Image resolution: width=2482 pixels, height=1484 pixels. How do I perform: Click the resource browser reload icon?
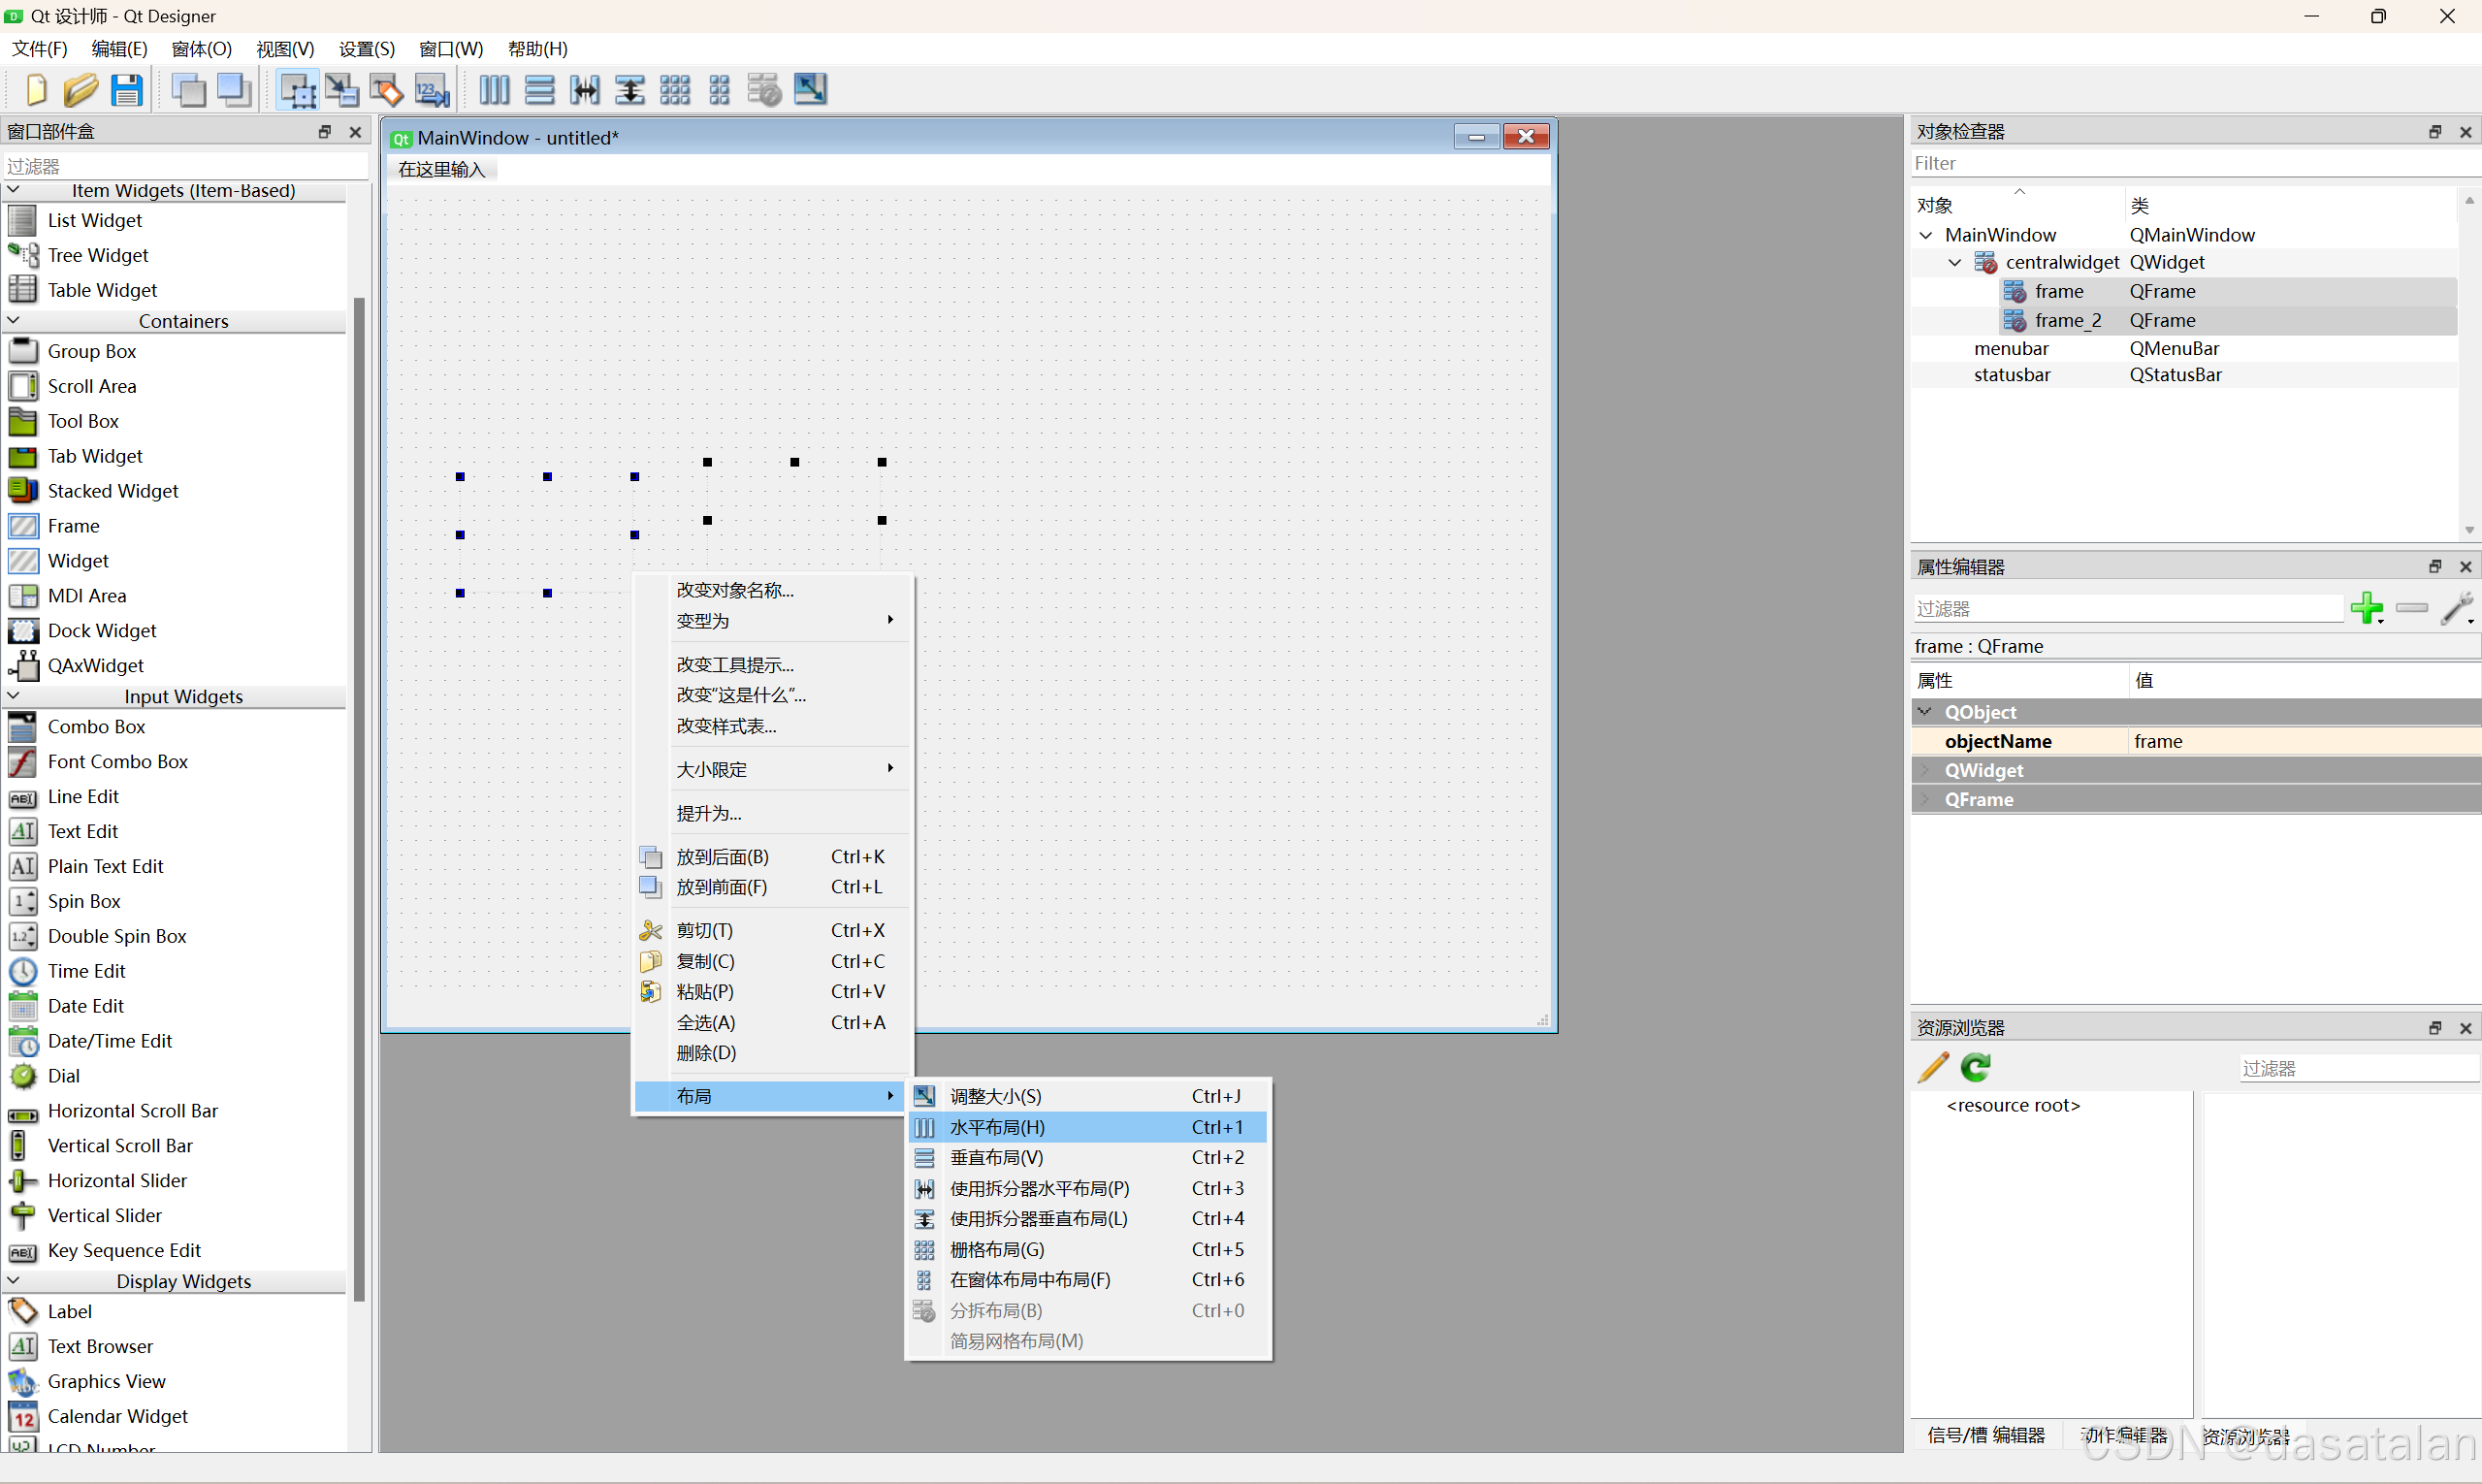(1976, 1068)
